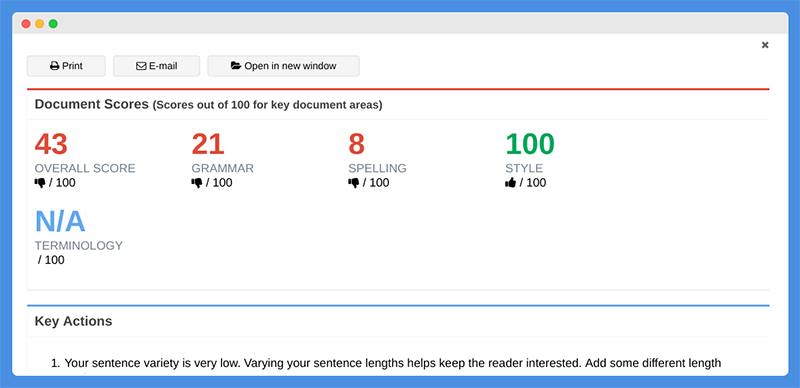Select the overall score value 43
This screenshot has height=388, width=800.
point(51,144)
